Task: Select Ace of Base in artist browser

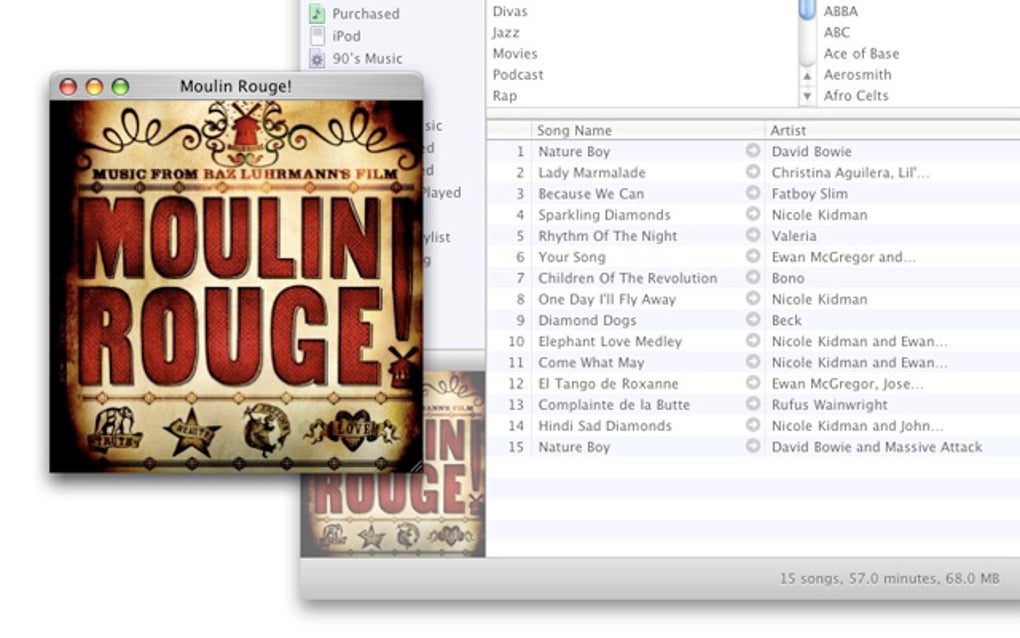Action: click(861, 53)
